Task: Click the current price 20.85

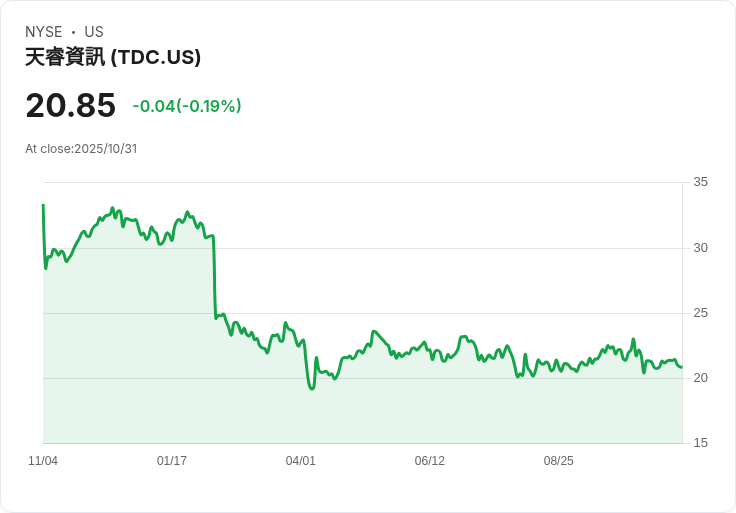Action: (70, 105)
